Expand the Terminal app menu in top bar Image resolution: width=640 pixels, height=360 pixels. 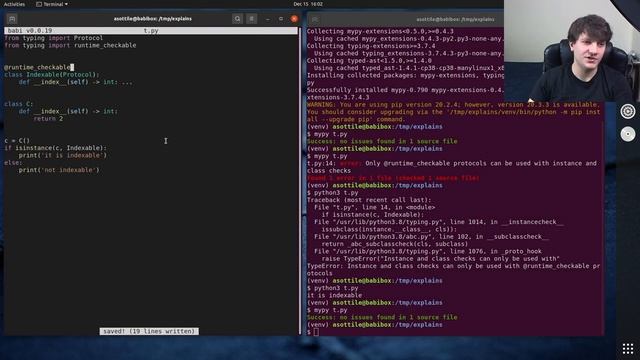point(52,4)
